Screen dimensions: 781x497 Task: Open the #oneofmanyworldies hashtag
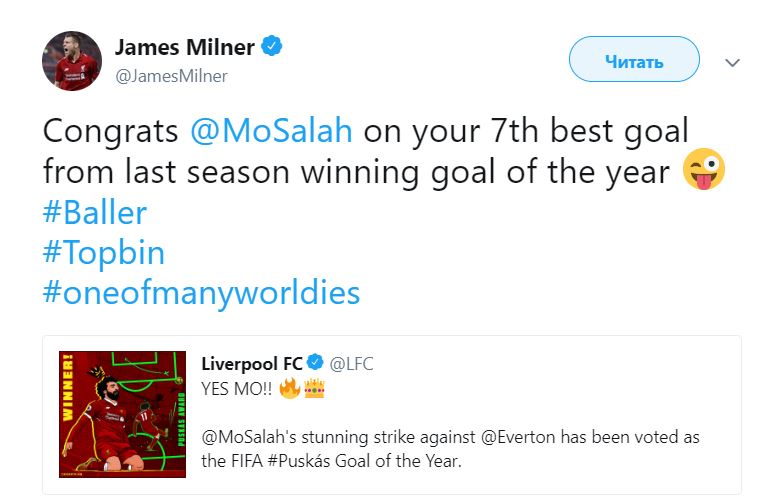click(201, 293)
